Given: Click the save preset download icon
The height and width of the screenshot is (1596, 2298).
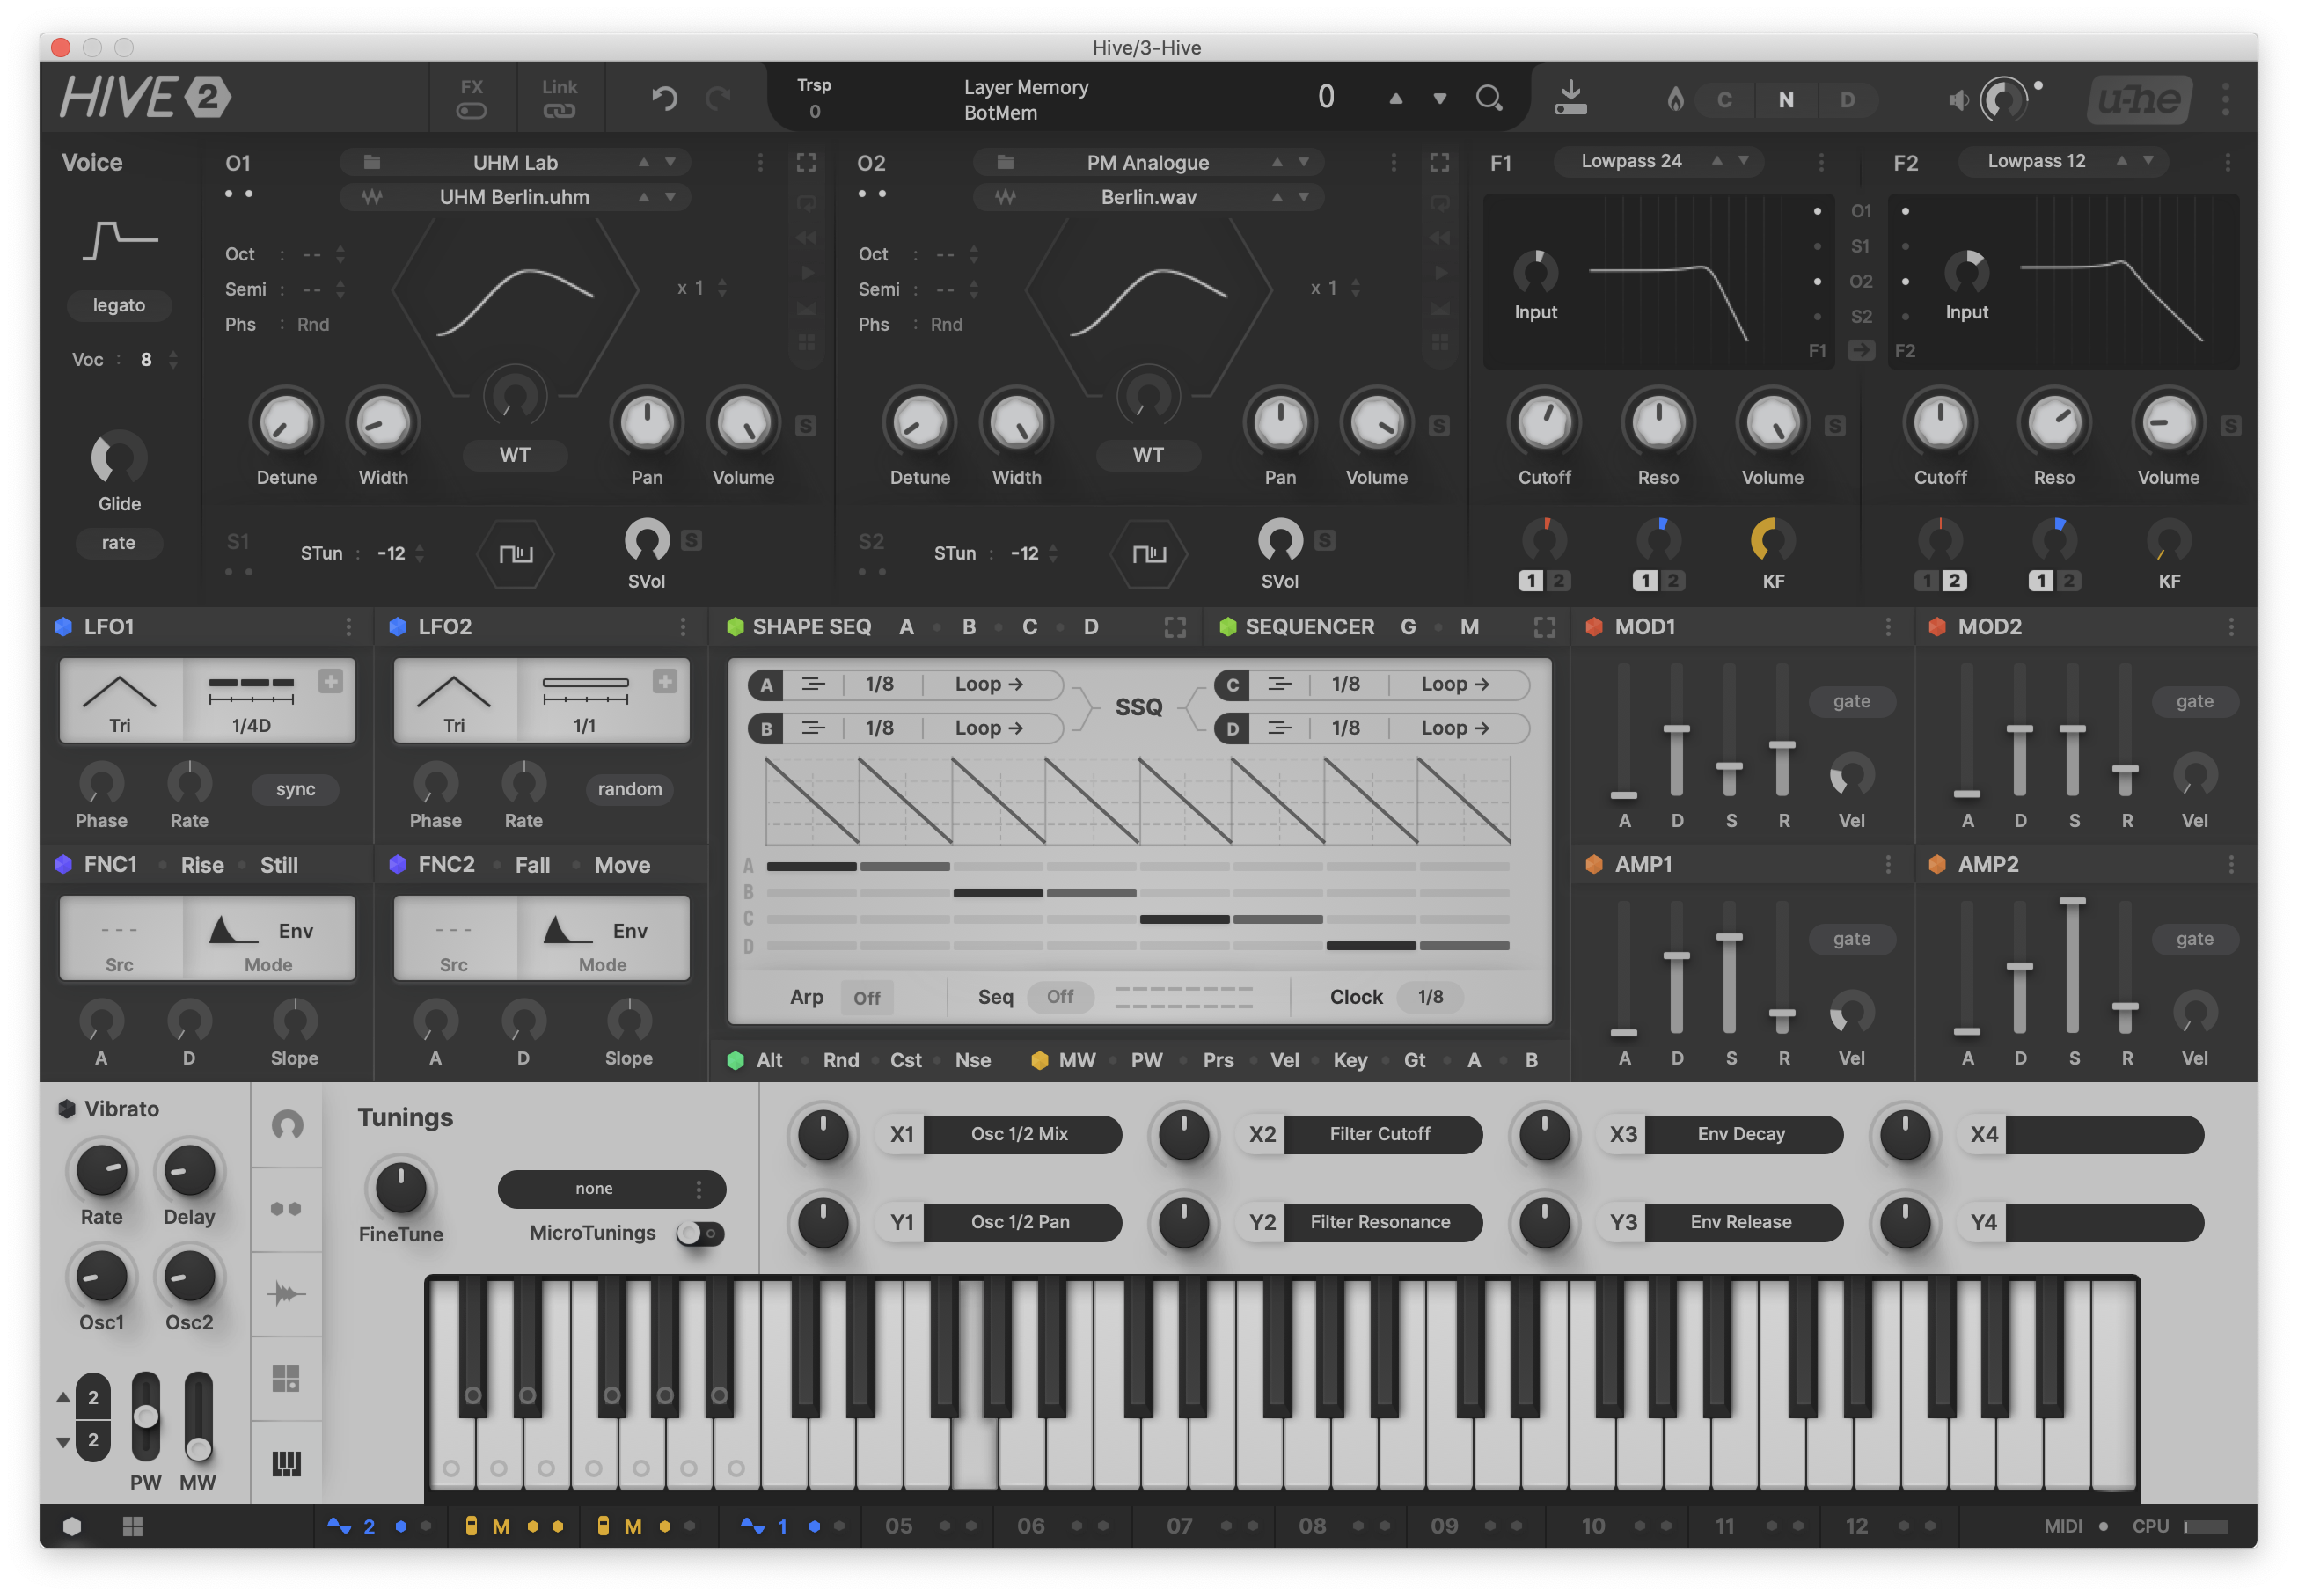Looking at the screenshot, I should 1570,97.
